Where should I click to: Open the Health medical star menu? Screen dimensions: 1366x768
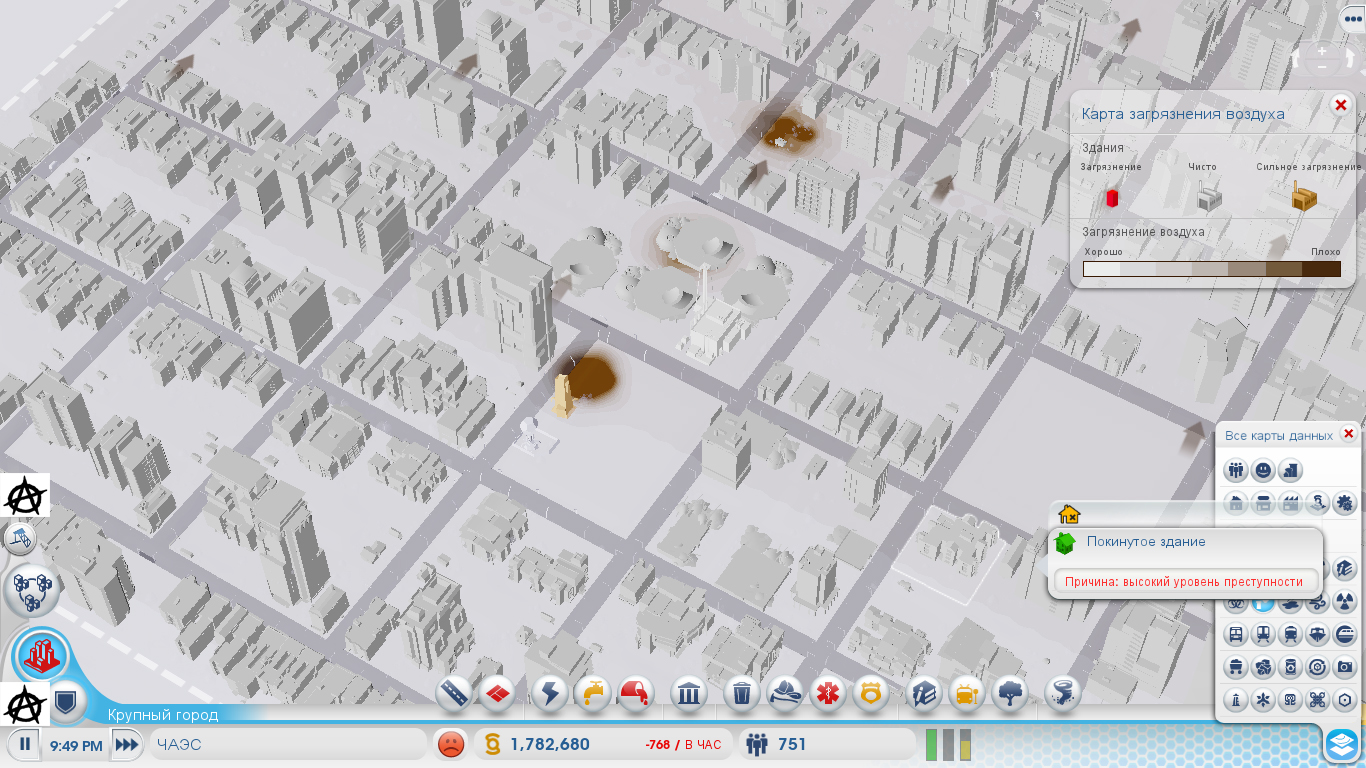(x=828, y=693)
